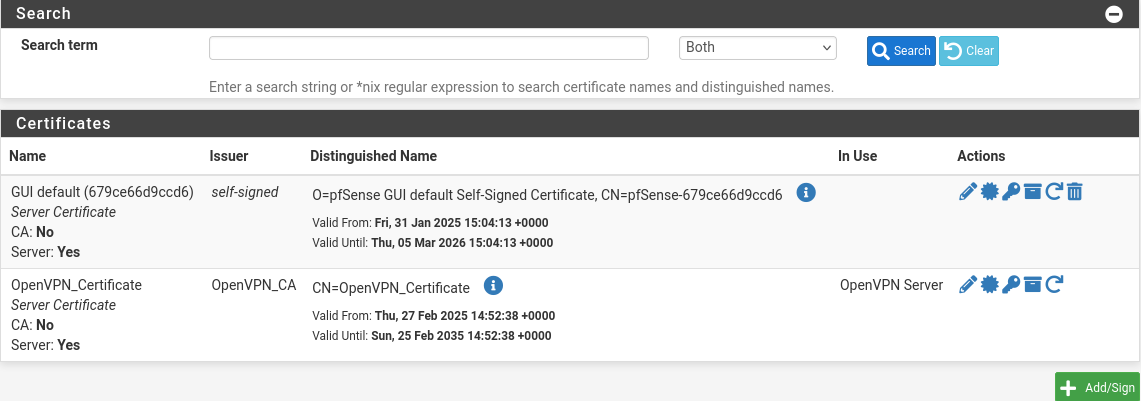
Task: Collapse the Search panel
Action: pos(1113,14)
